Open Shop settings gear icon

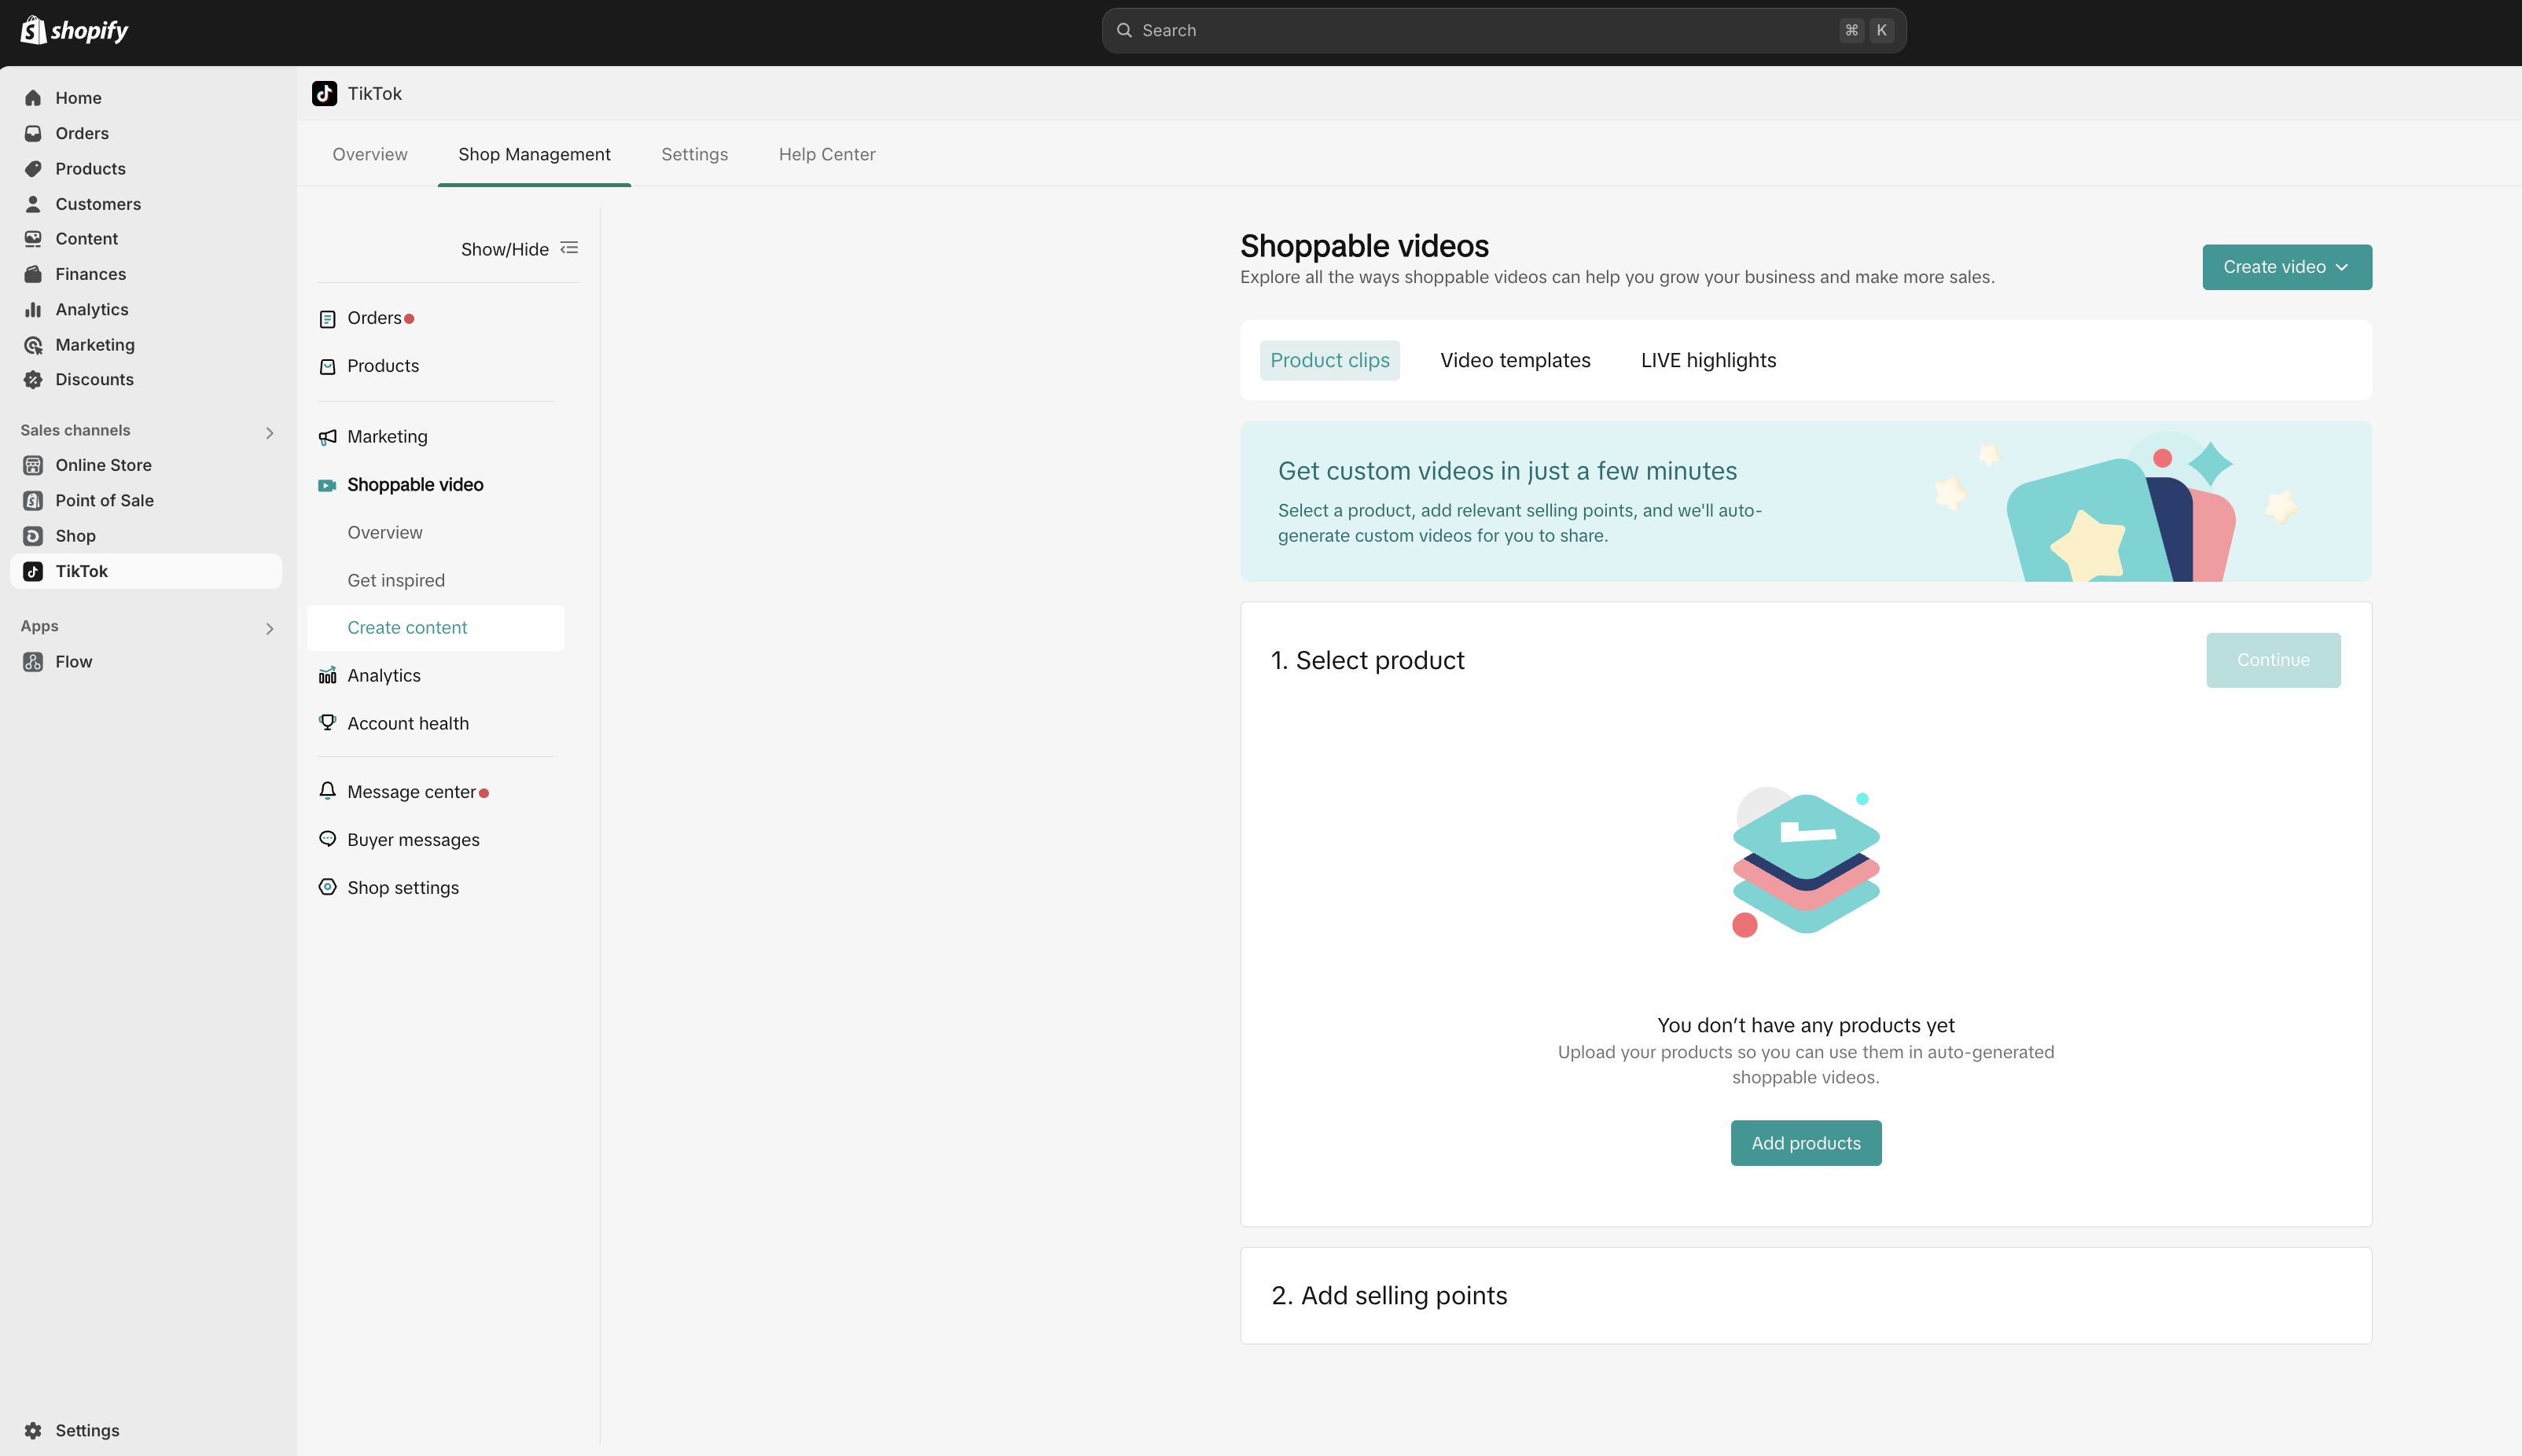pos(327,887)
